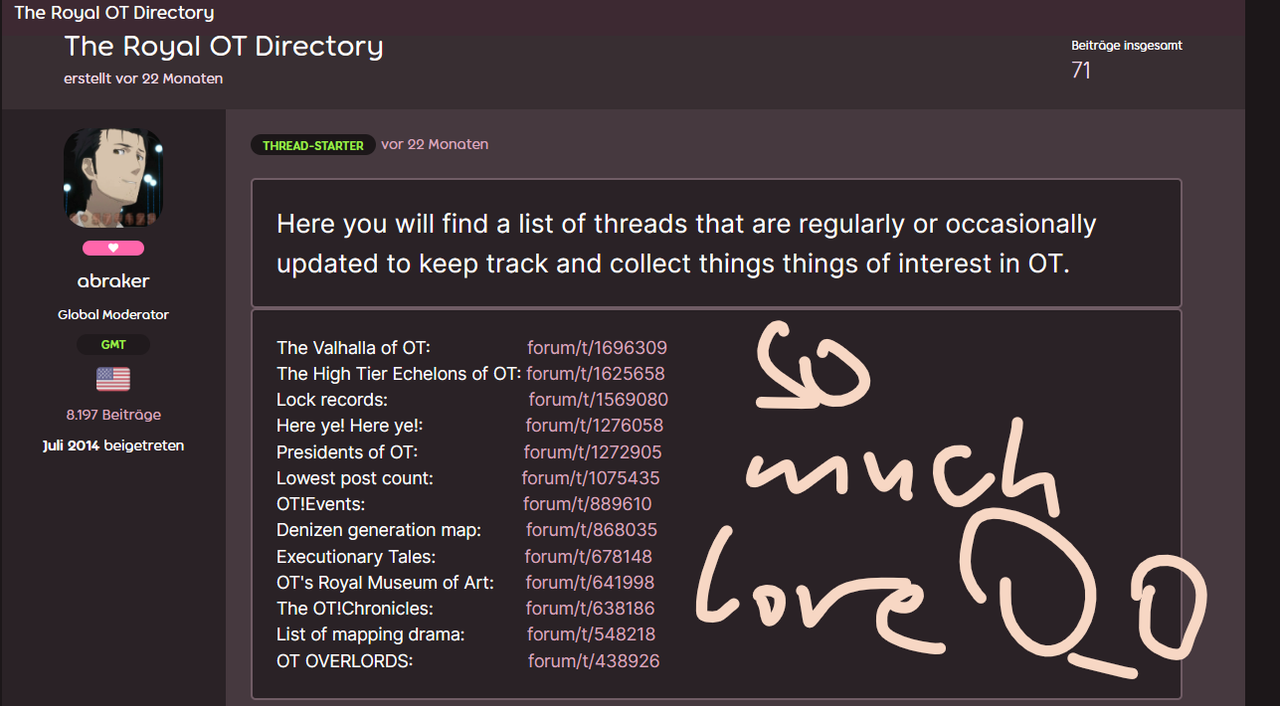Viewport: 1280px width, 706px height.
Task: Open the abraker username profile link
Action: [113, 281]
